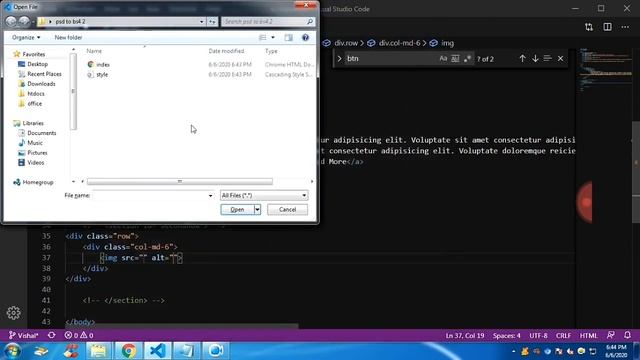This screenshot has width=640, height=360.
Task: Toggle match case in find widget
Action: [443, 59]
